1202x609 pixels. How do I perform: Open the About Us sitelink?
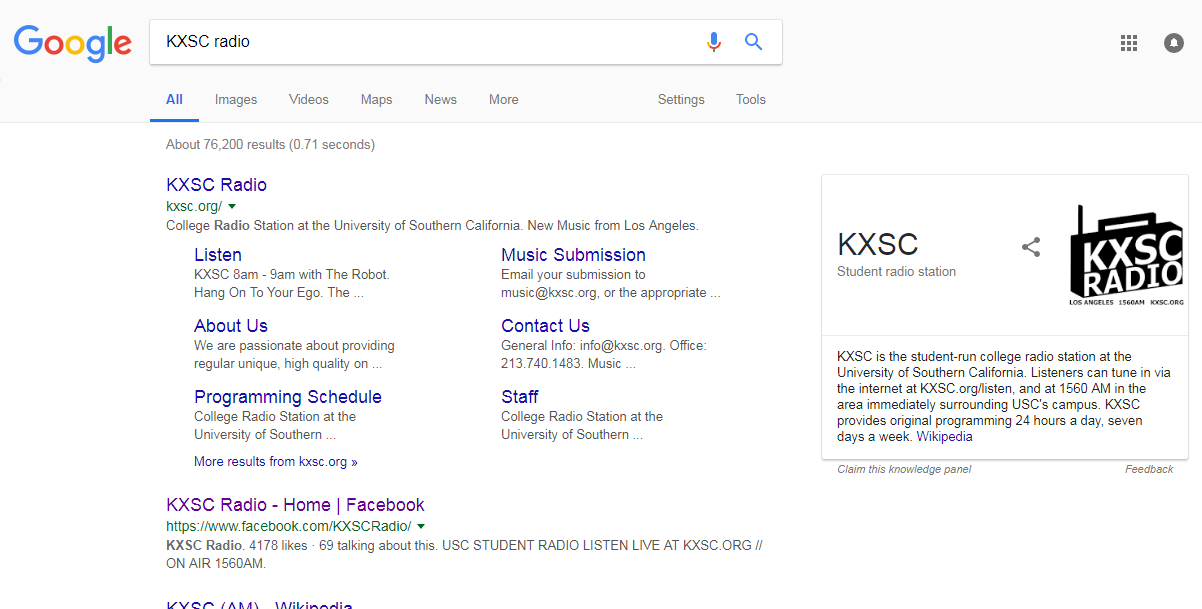click(231, 326)
